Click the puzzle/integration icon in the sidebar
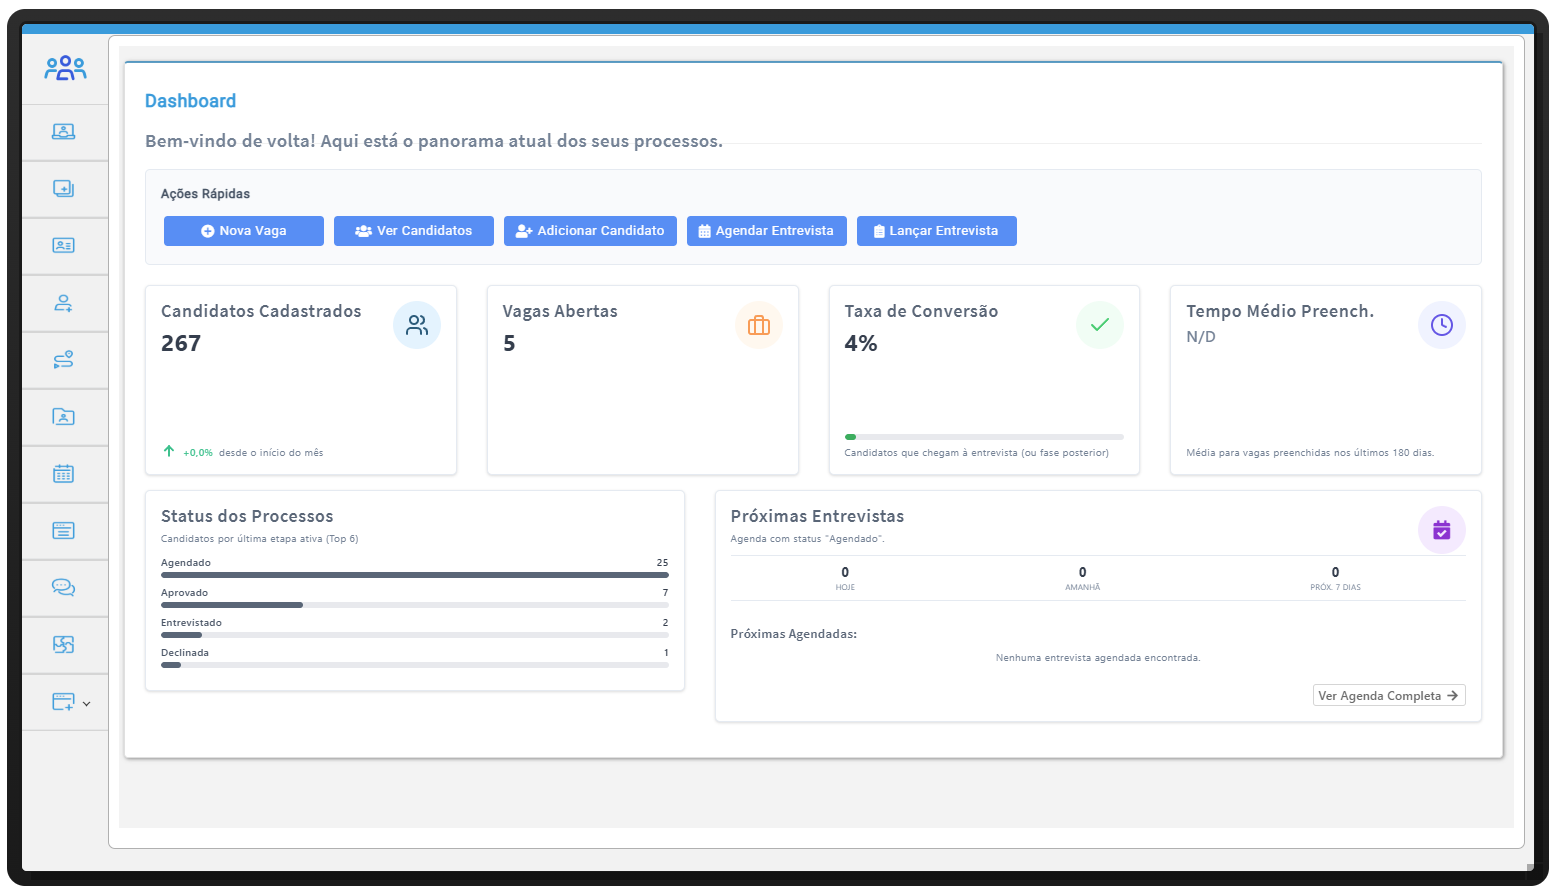 (x=64, y=644)
